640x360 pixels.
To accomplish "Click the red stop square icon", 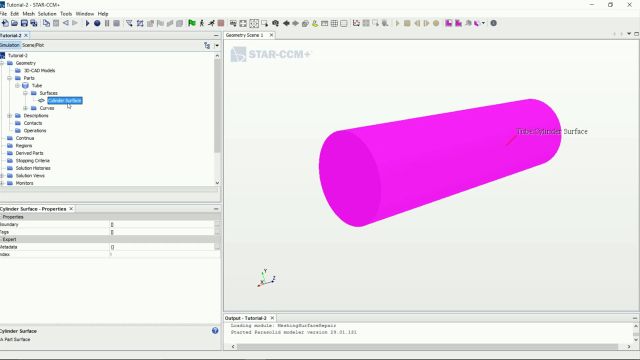I will click(x=221, y=23).
